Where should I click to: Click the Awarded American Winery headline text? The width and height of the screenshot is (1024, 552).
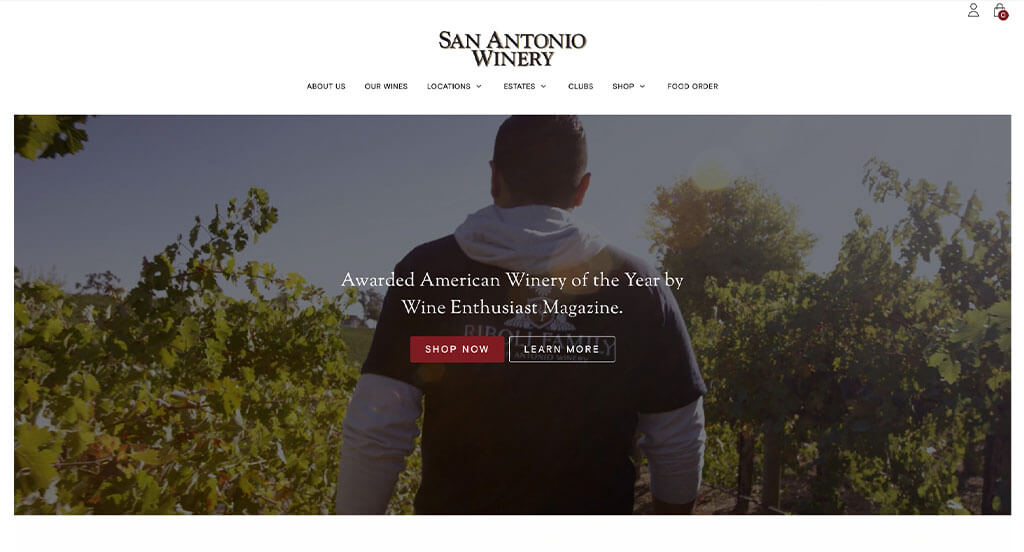pos(512,280)
